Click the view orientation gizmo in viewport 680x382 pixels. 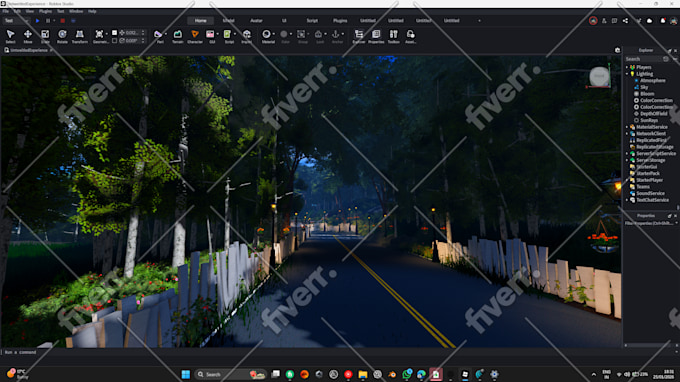(x=599, y=76)
